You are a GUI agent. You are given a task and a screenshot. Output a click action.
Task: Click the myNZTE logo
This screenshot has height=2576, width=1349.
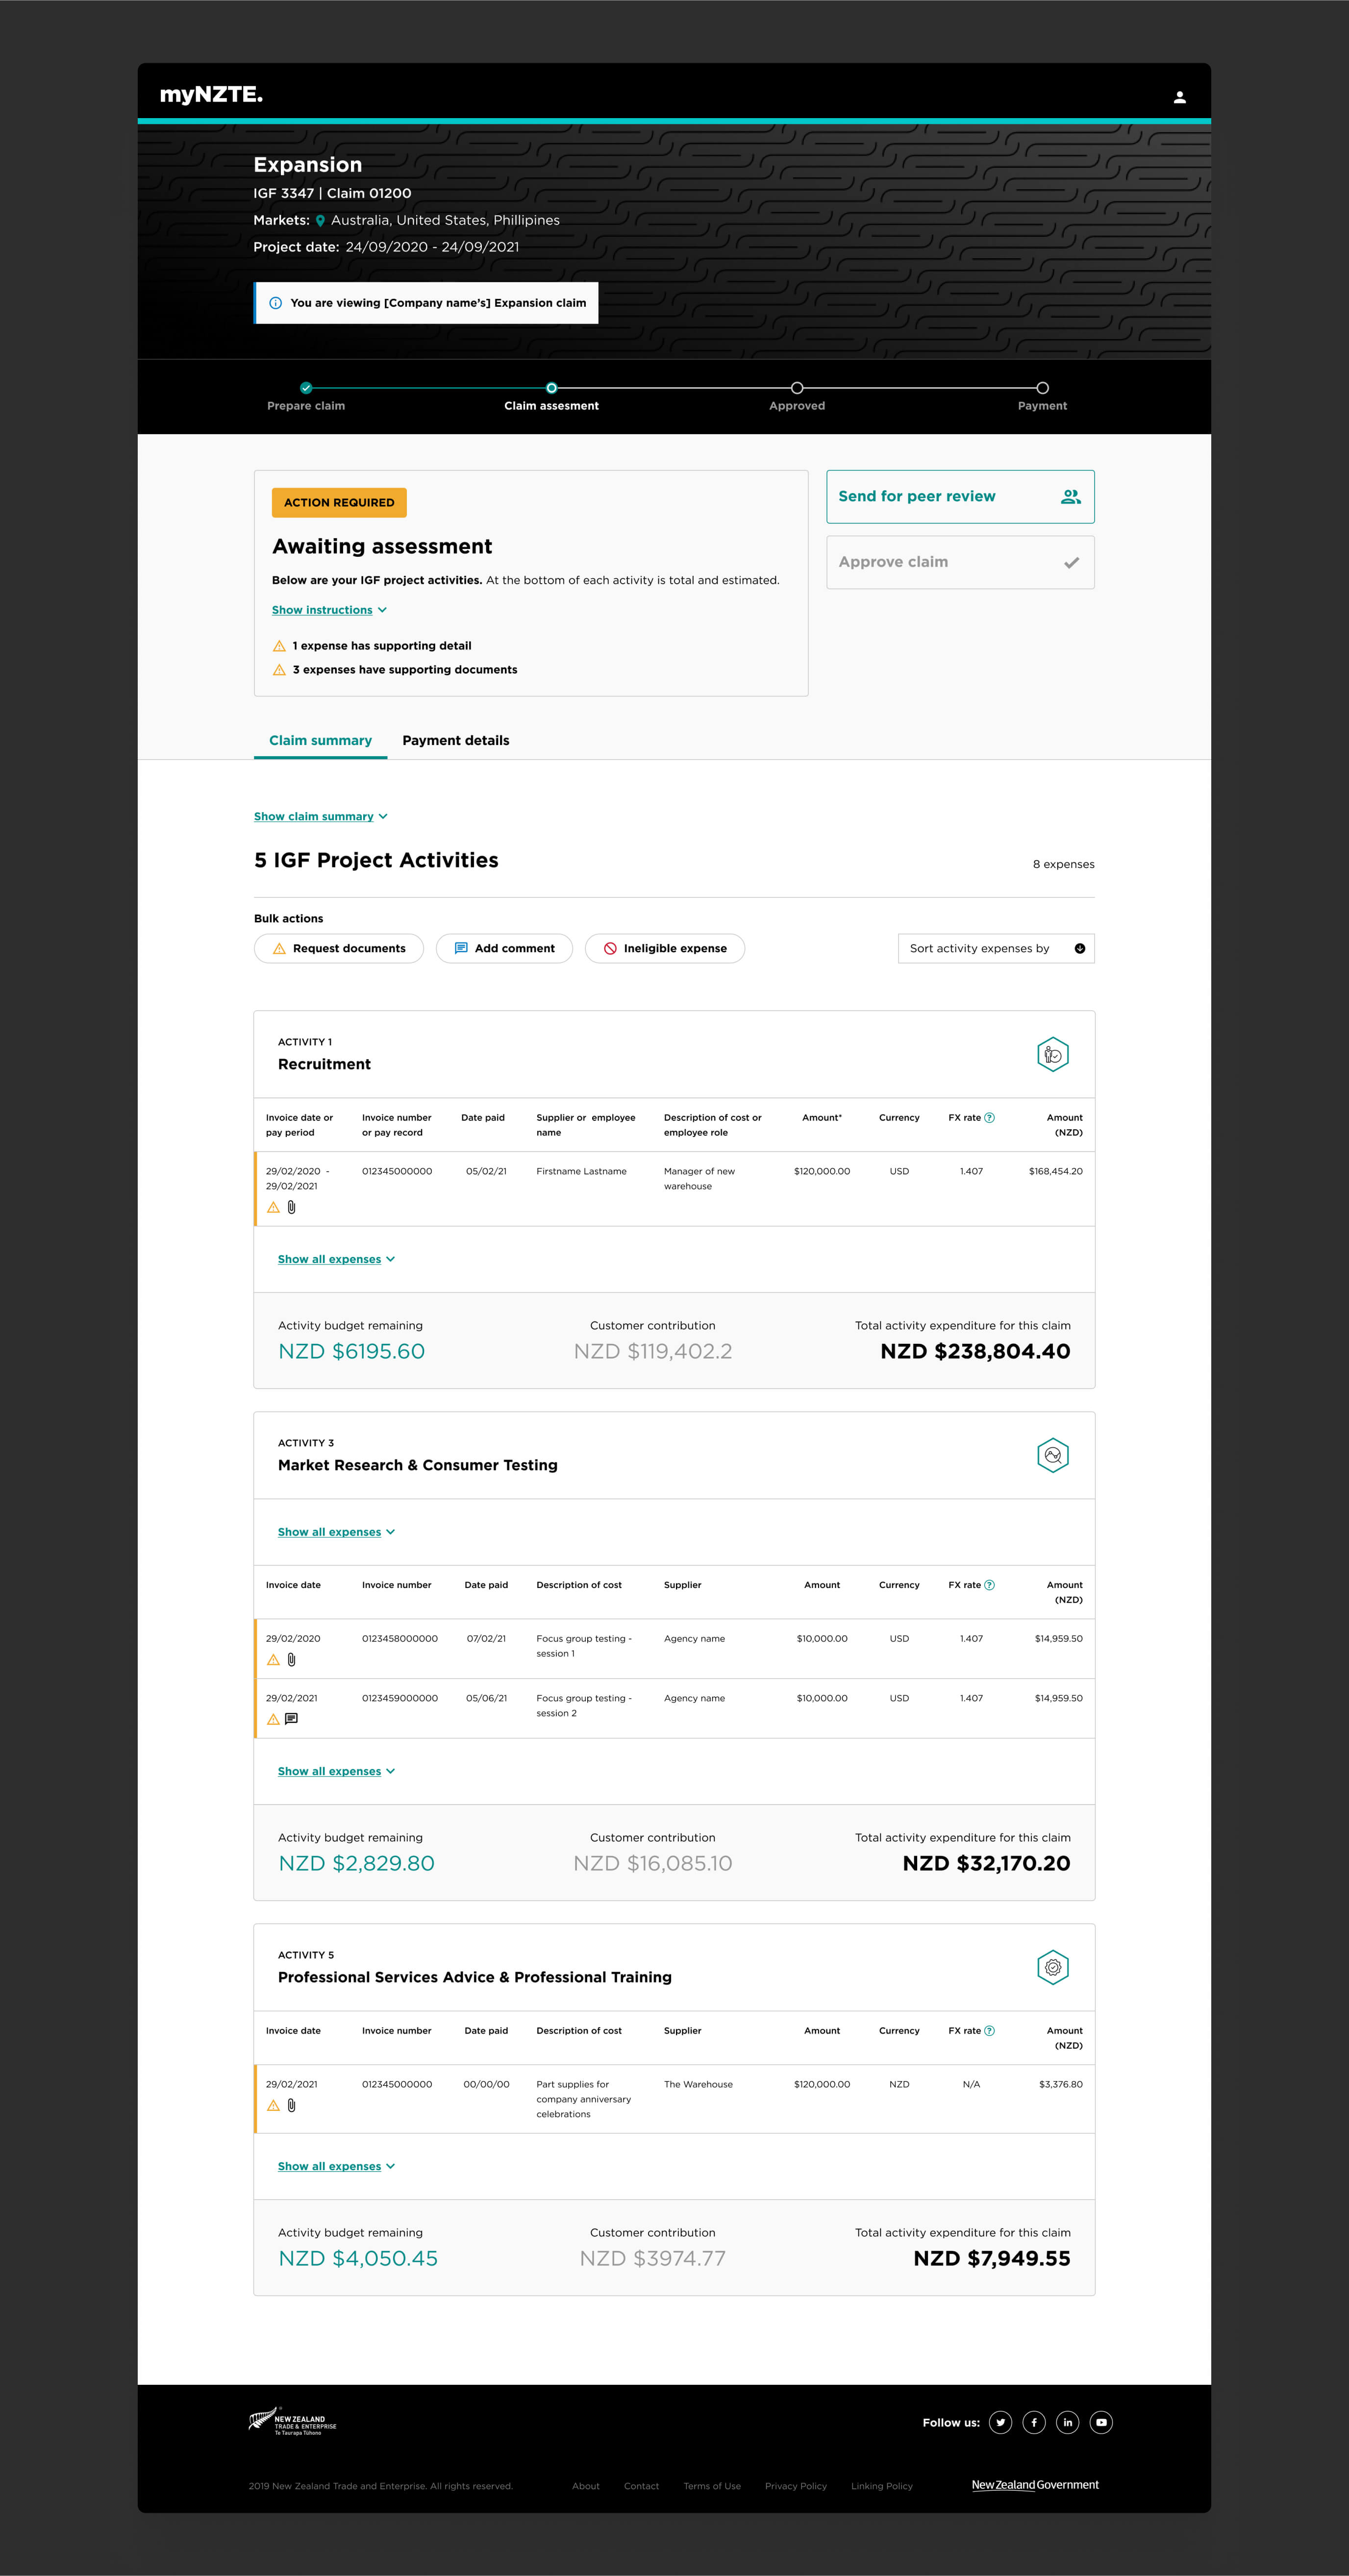tap(211, 95)
